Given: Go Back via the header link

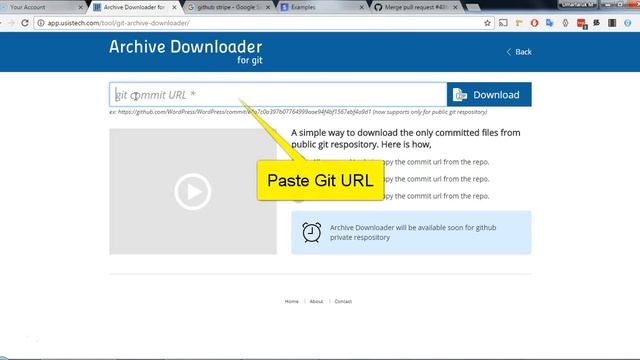Looking at the screenshot, I should (519, 52).
